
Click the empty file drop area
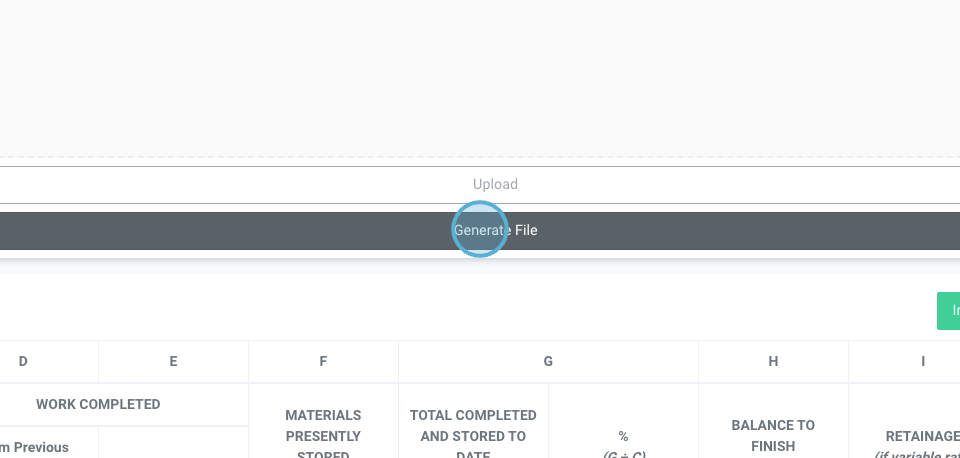[x=480, y=75]
